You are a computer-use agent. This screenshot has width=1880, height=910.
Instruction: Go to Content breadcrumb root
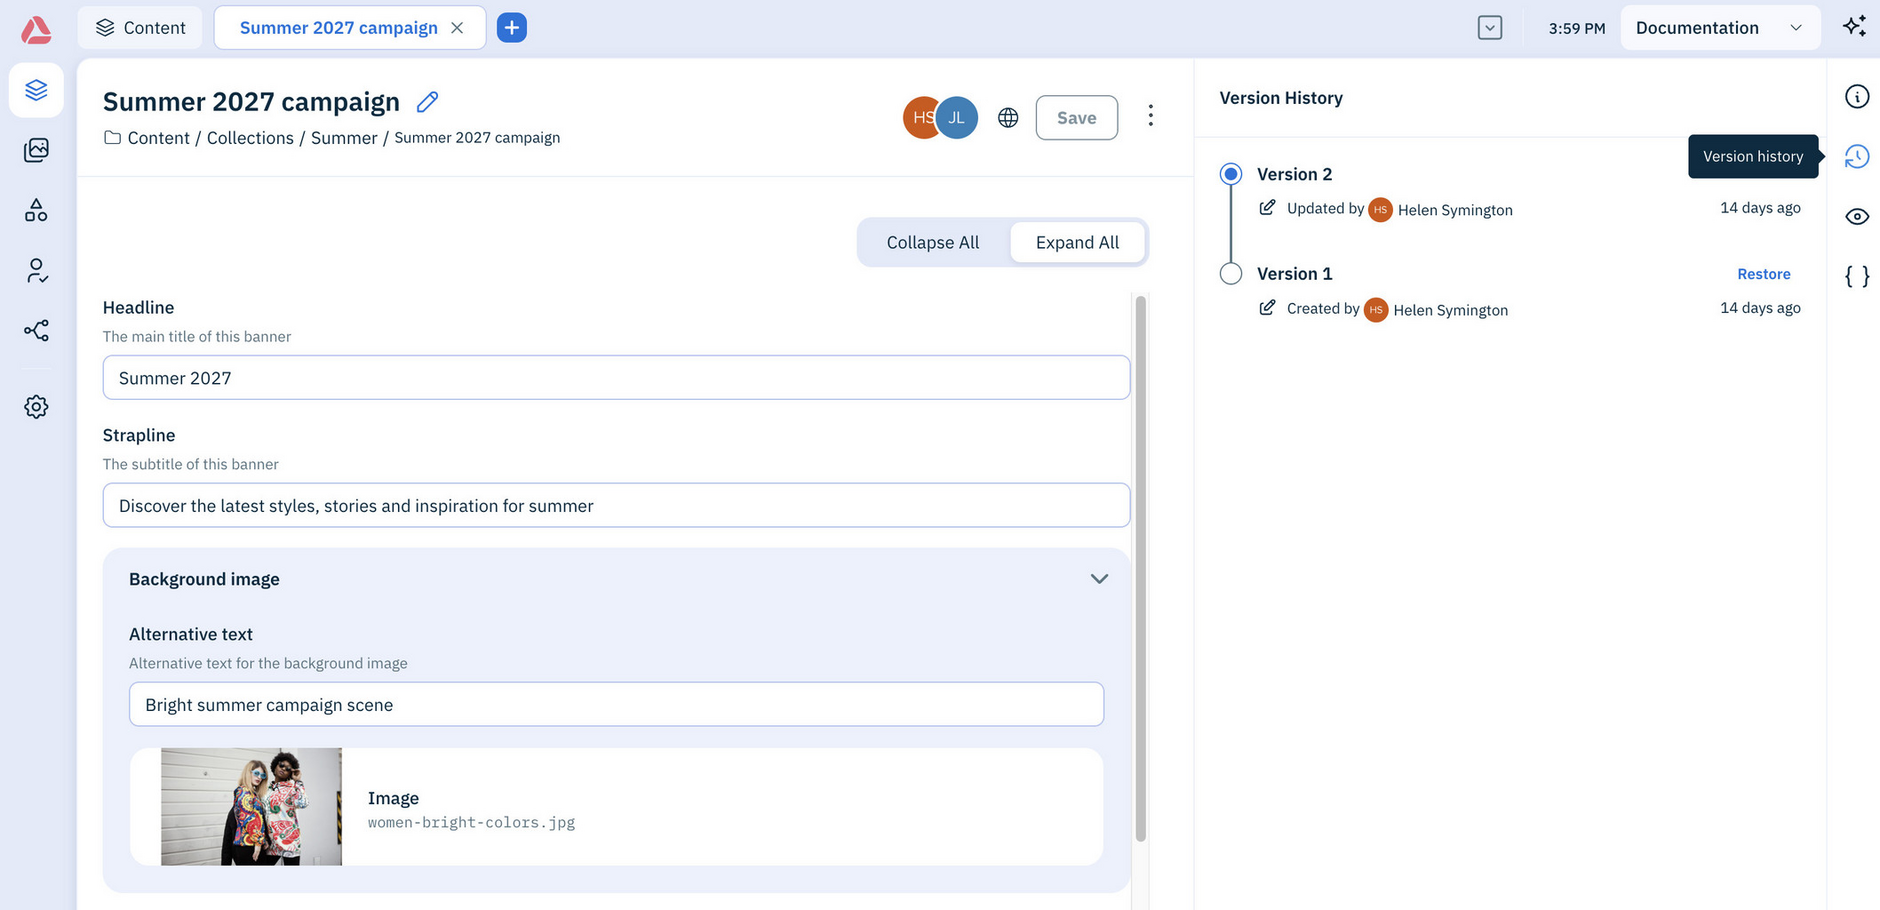(x=158, y=138)
